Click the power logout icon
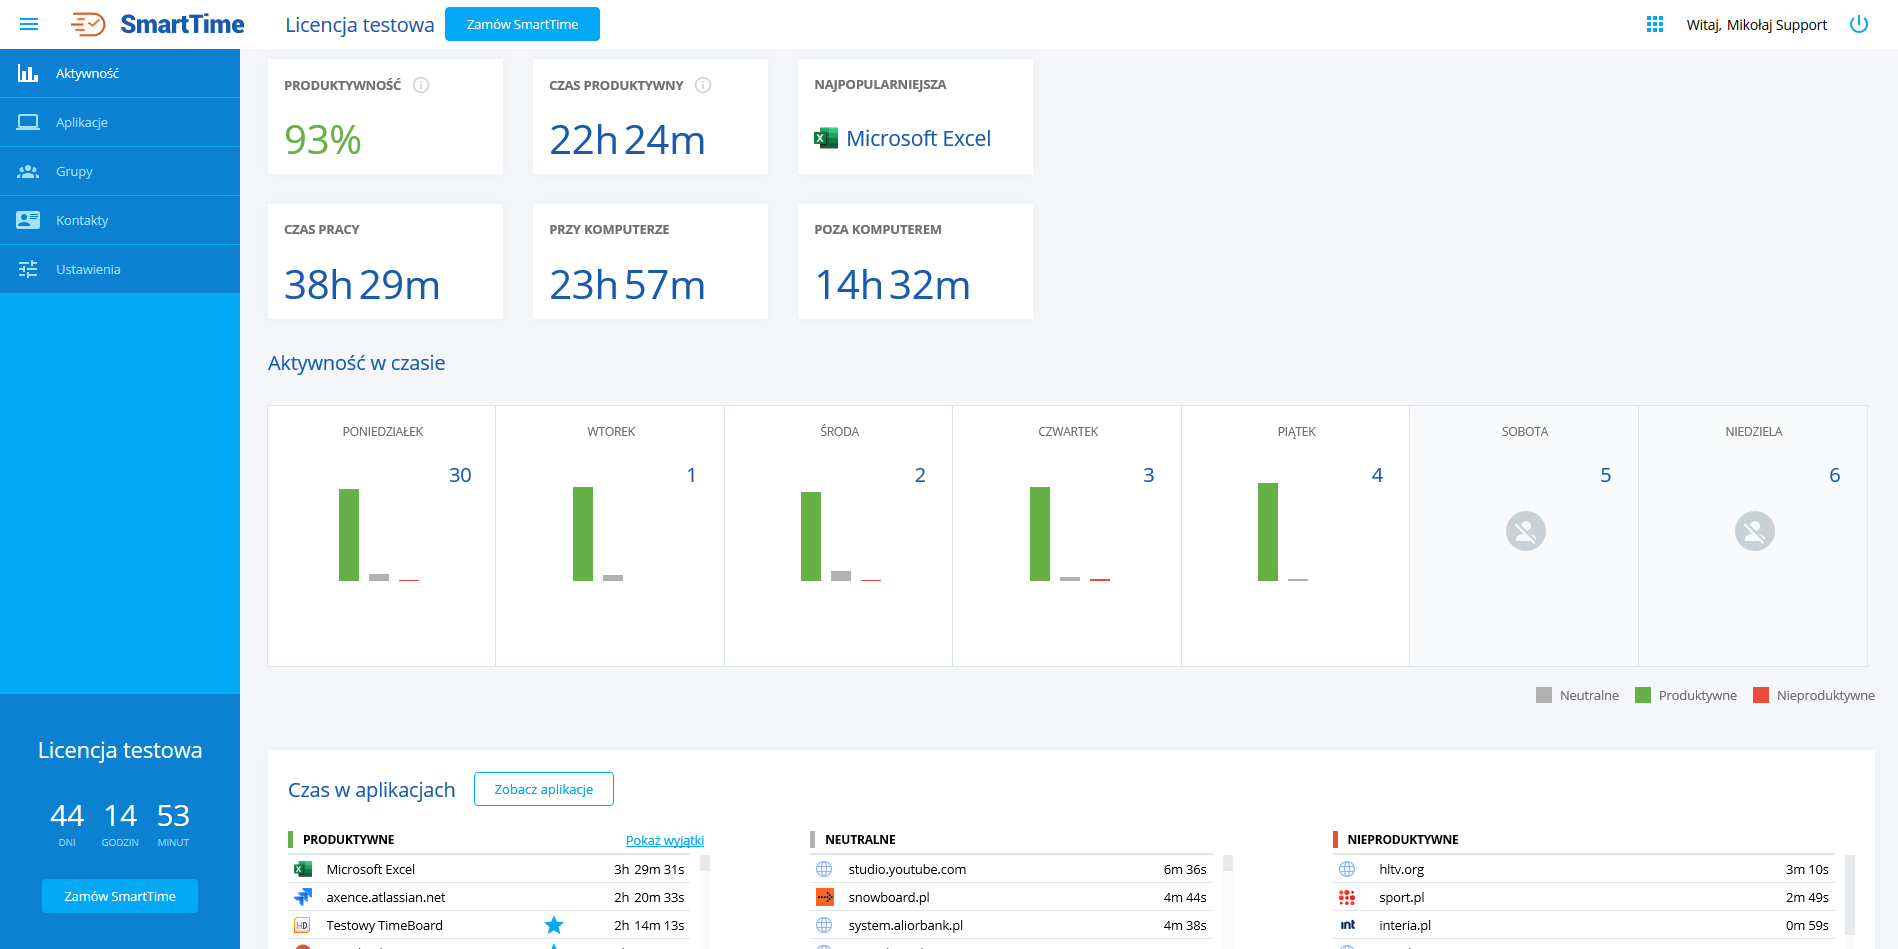This screenshot has width=1898, height=949. (1859, 24)
